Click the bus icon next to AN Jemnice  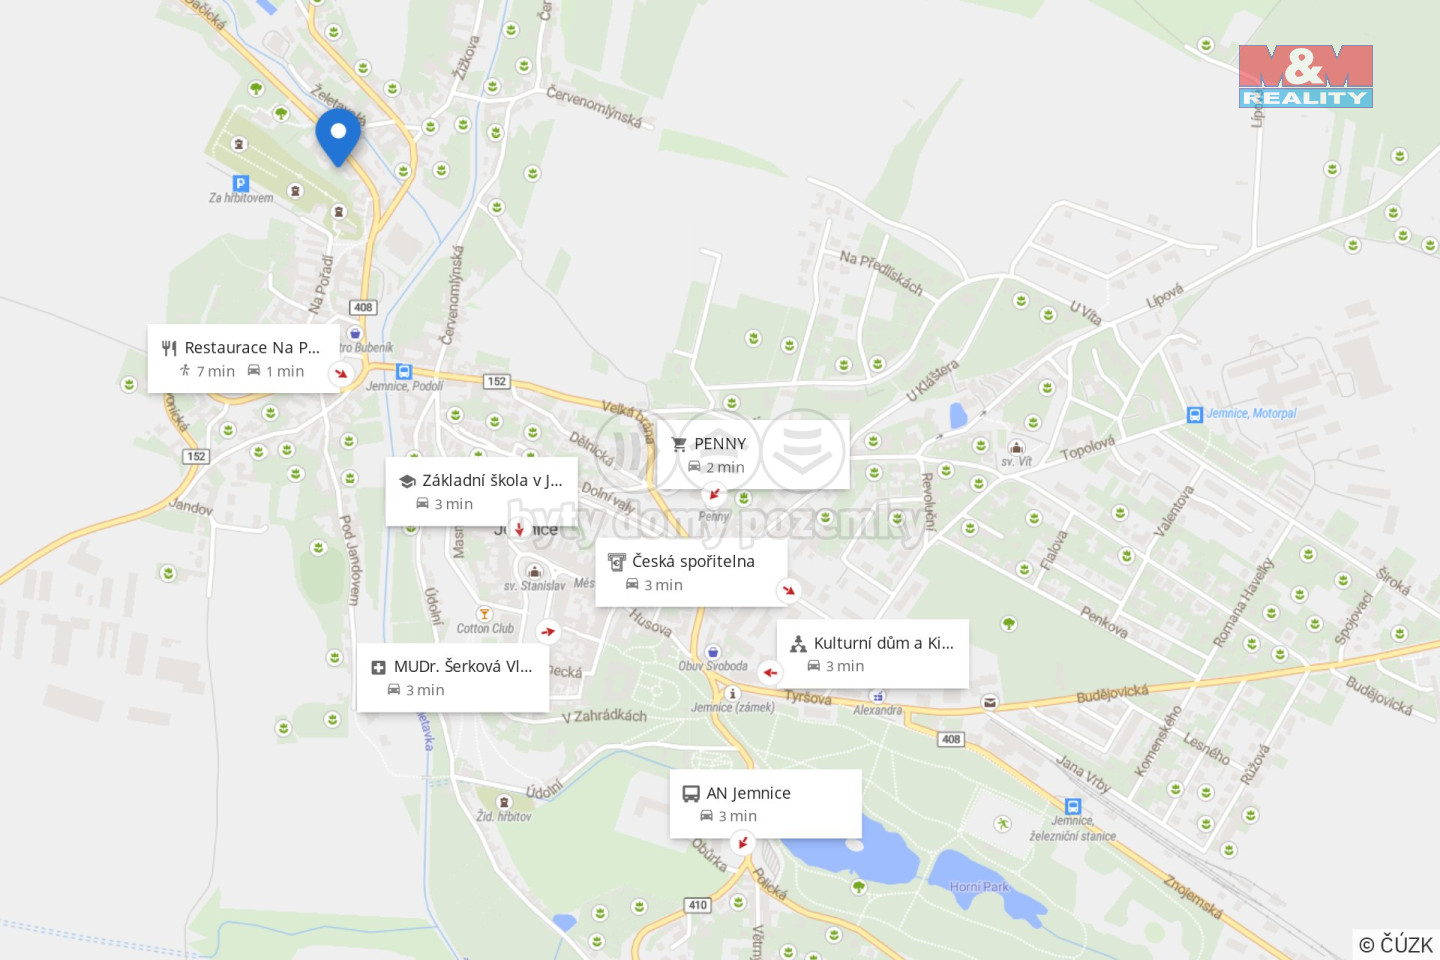click(691, 794)
